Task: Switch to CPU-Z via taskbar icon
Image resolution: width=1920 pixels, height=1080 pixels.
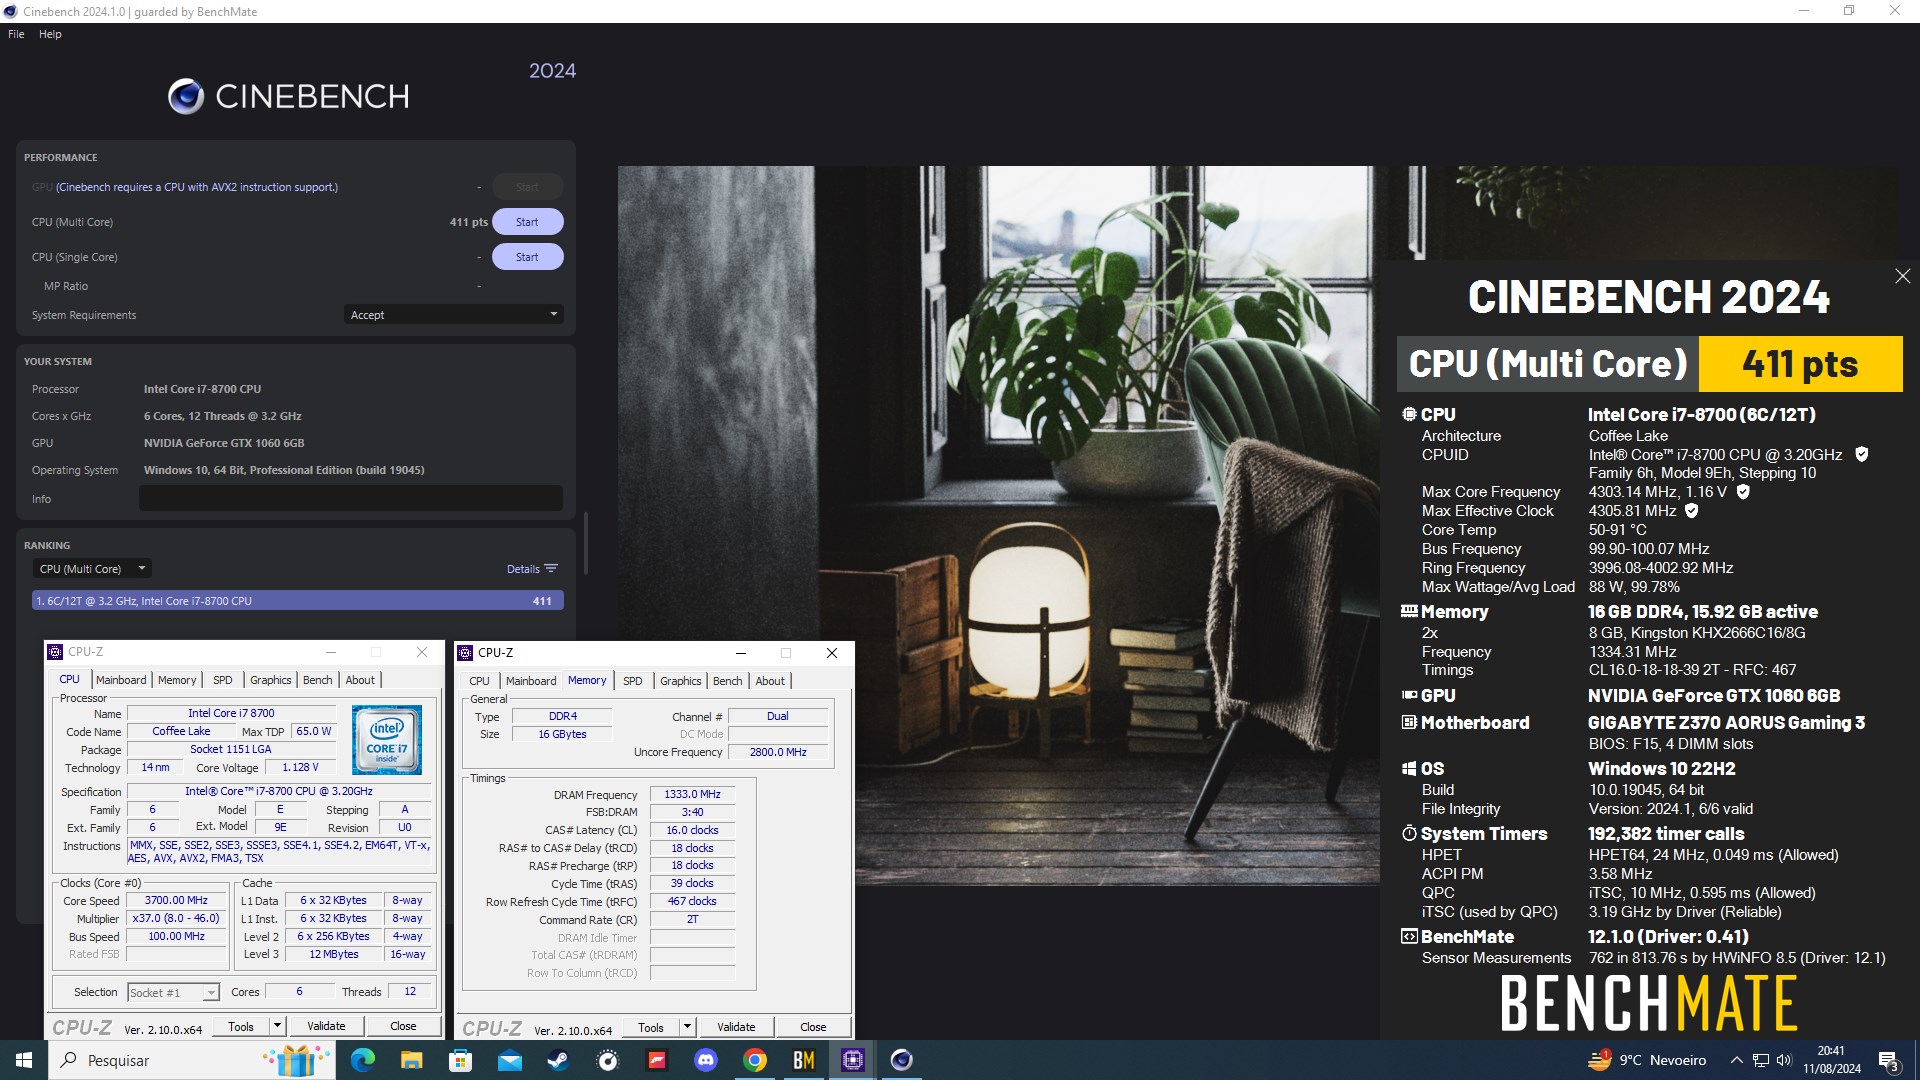Action: click(x=853, y=1060)
